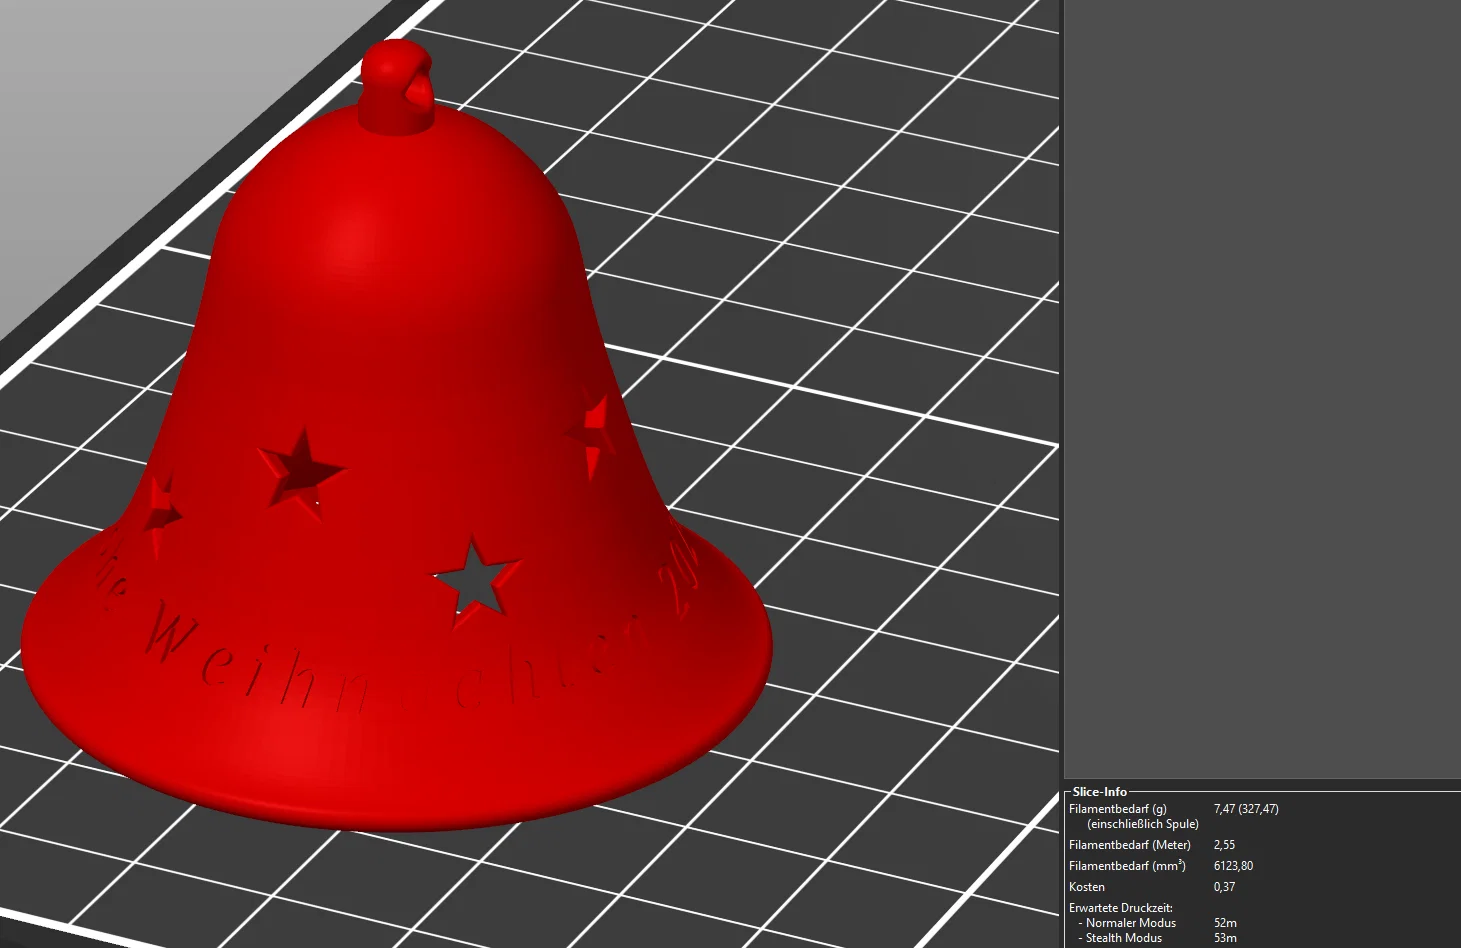Click the (einschließlich Spule) note

pyautogui.click(x=1143, y=824)
